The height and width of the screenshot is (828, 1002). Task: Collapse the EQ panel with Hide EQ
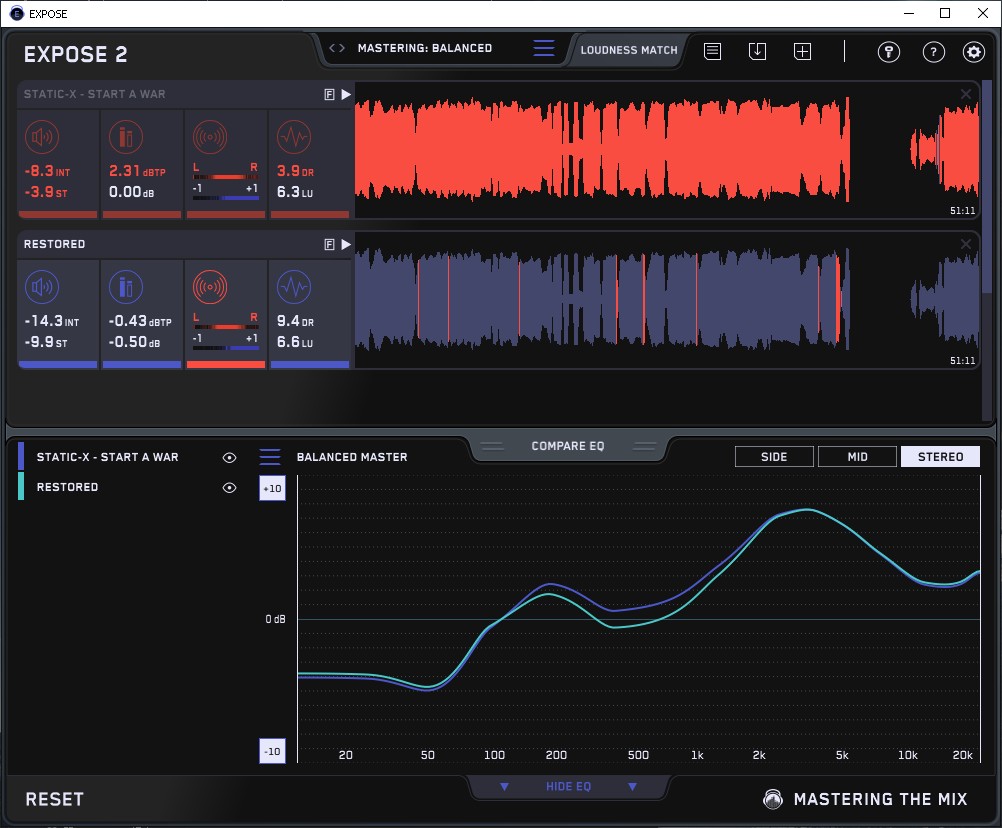pos(568,786)
